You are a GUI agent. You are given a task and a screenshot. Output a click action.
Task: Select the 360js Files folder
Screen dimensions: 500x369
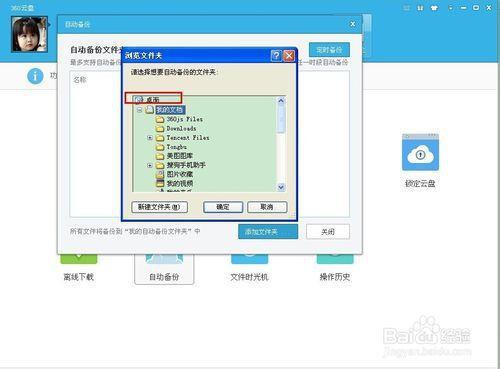[x=184, y=119]
